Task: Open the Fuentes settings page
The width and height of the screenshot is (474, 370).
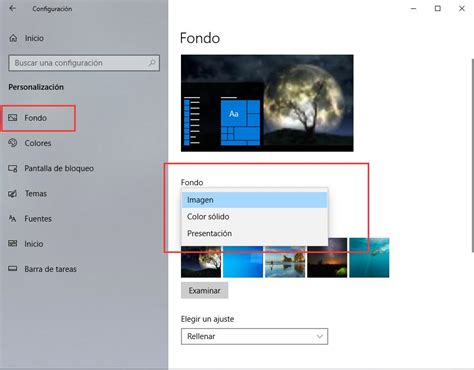Action: point(38,219)
